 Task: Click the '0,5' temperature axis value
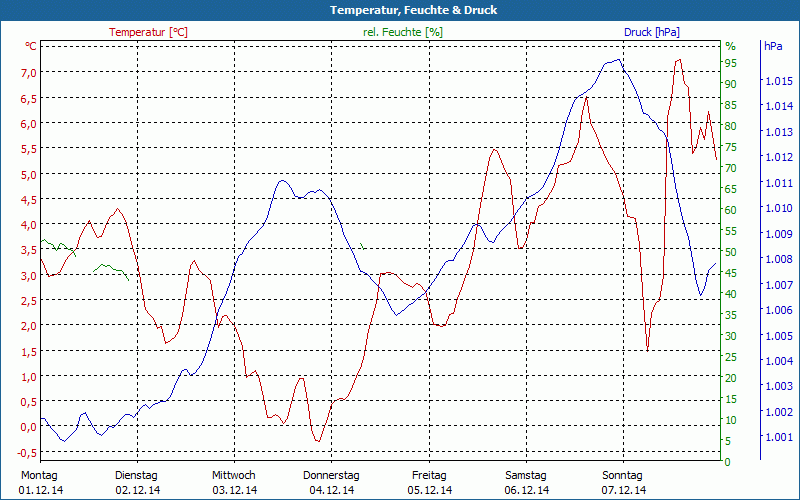tap(29, 402)
